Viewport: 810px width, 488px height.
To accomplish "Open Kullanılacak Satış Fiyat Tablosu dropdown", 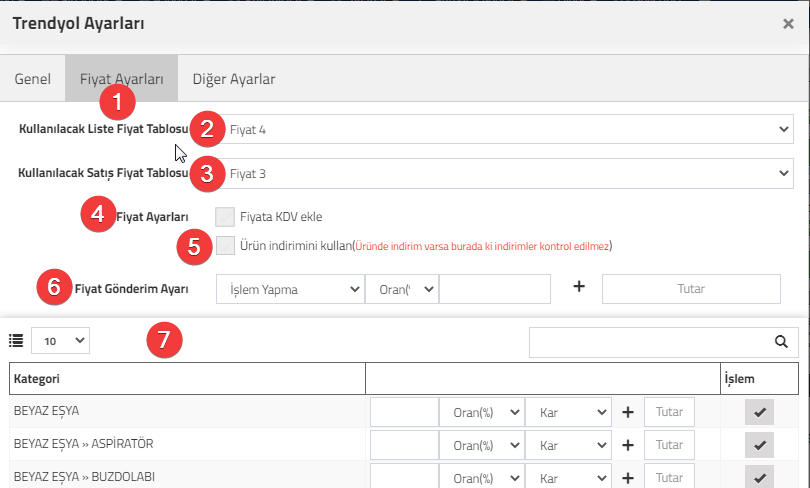I will (504, 174).
